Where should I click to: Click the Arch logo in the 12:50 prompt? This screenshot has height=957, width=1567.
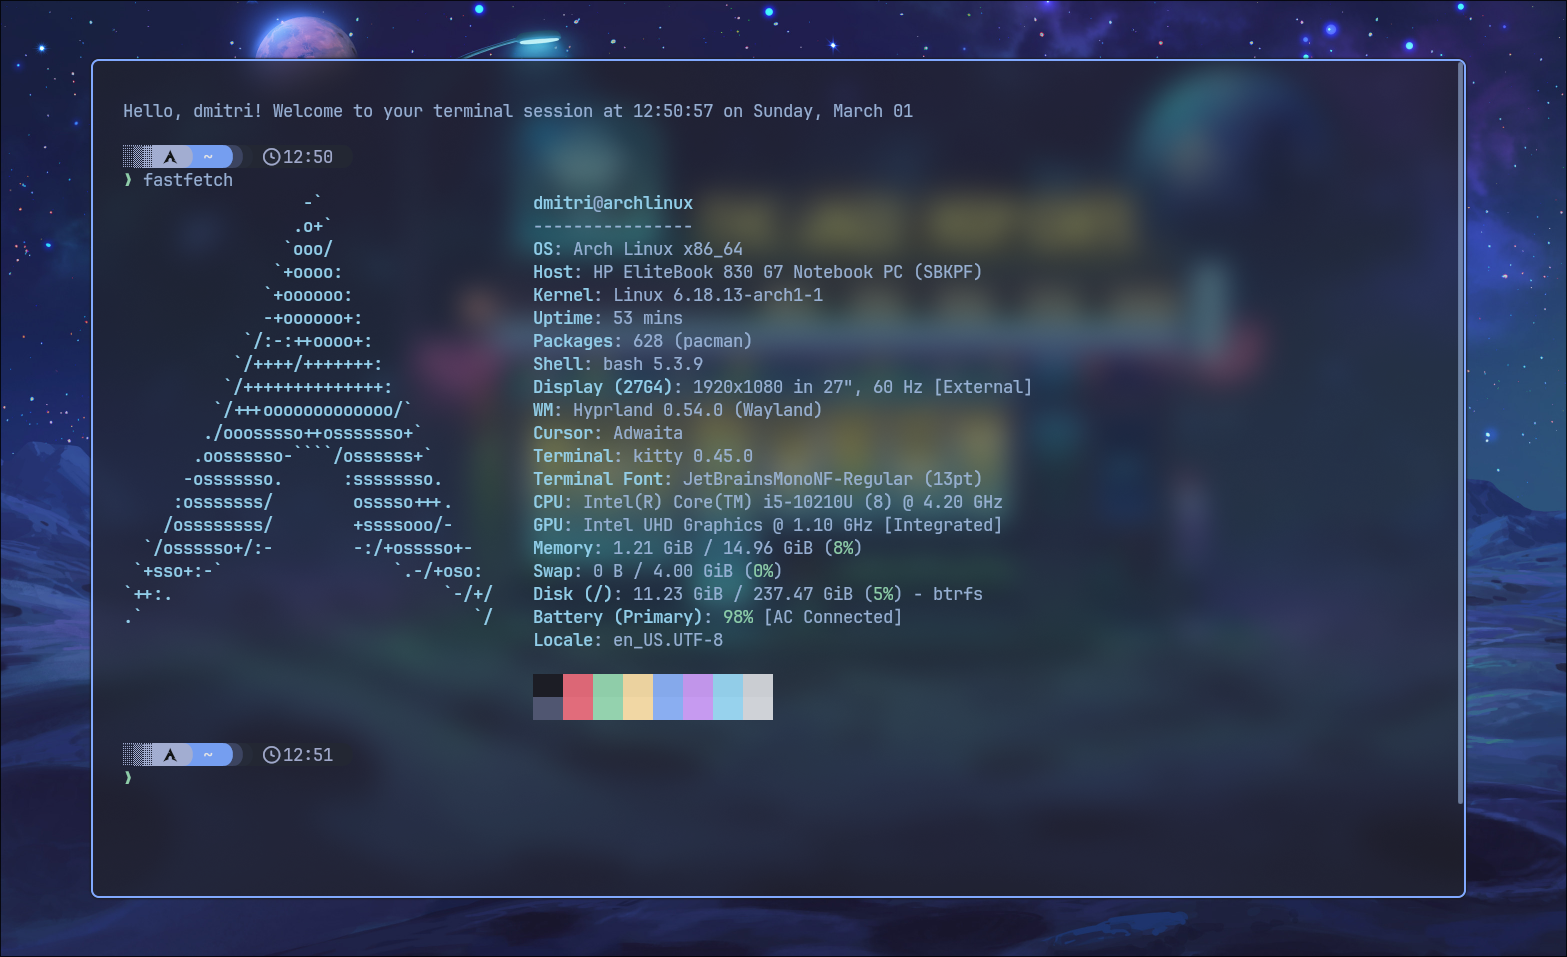tap(171, 157)
